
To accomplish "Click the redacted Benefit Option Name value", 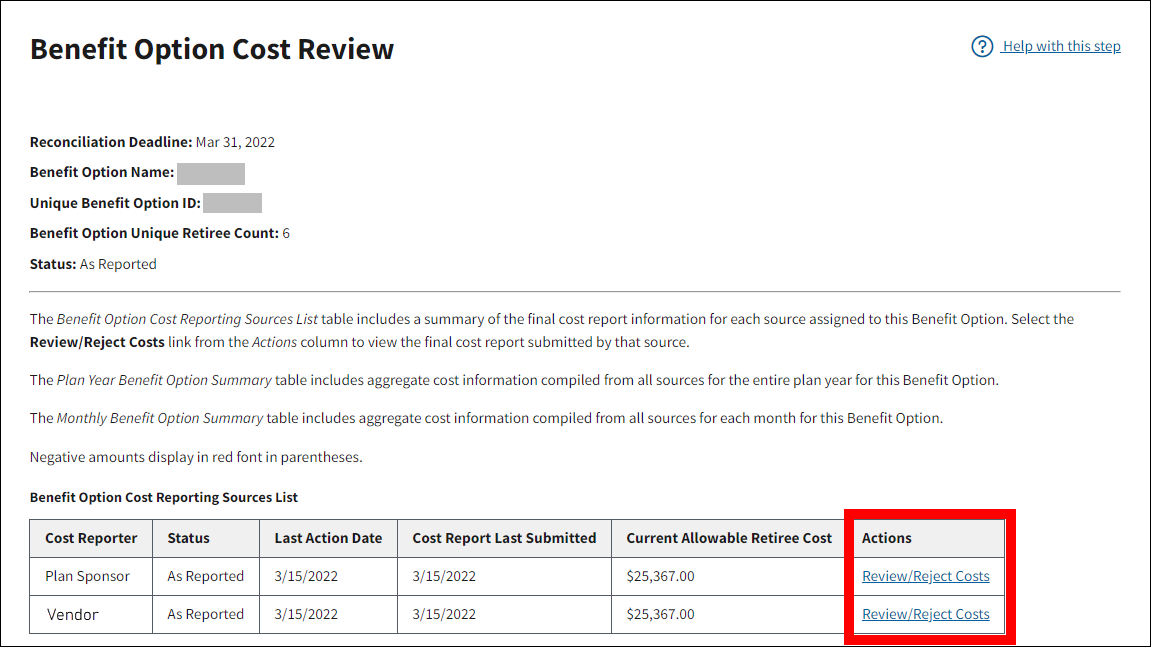I will tap(211, 173).
